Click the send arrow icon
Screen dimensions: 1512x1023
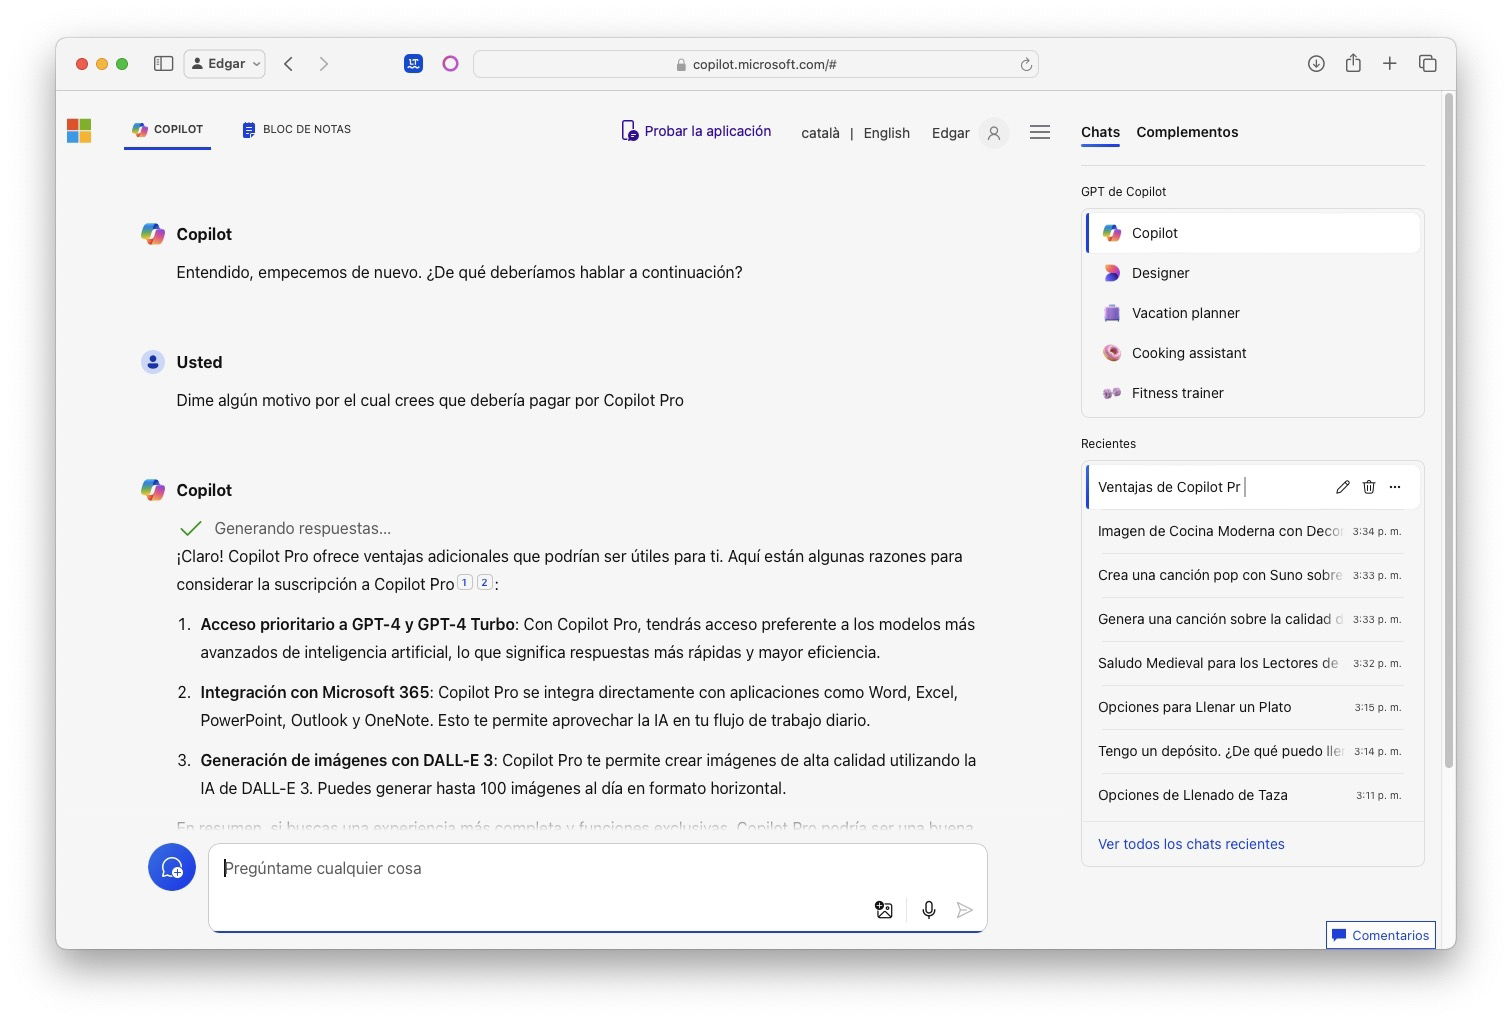(964, 909)
